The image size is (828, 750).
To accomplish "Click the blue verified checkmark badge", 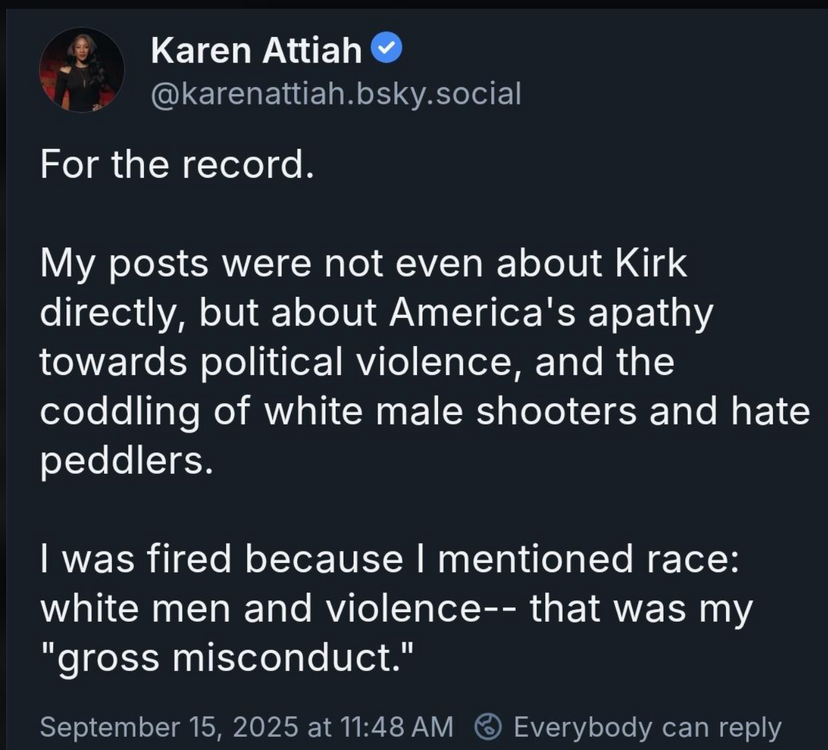I will click(388, 47).
